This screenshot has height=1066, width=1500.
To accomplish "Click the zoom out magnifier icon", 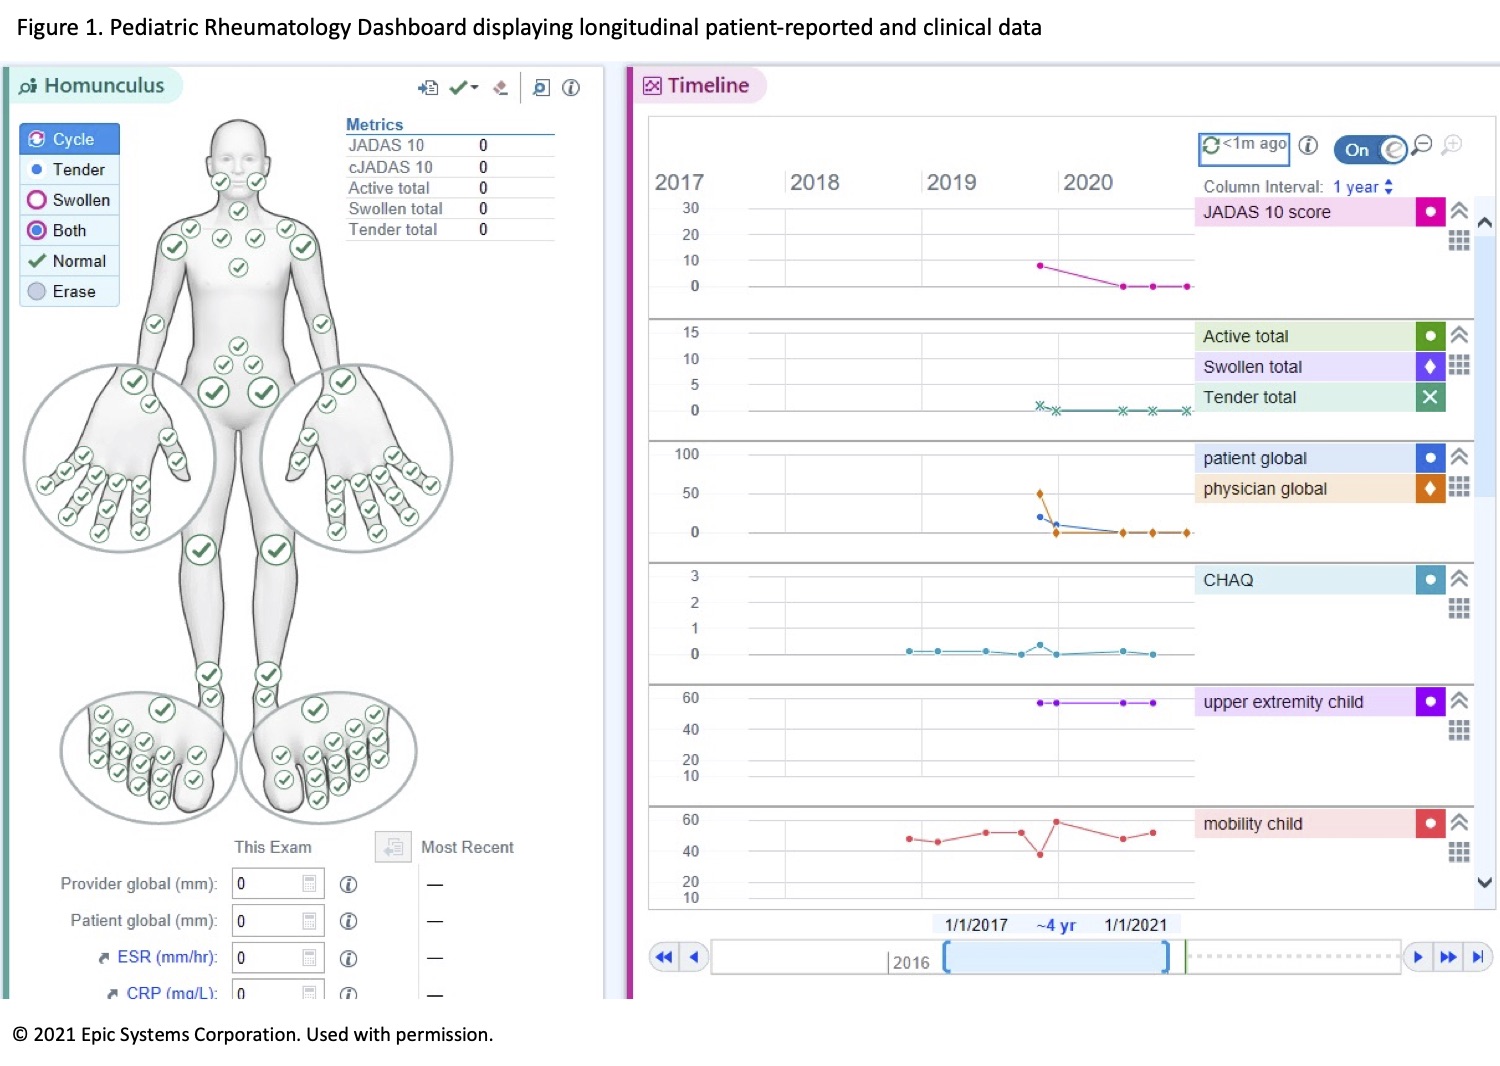I will (x=1422, y=145).
